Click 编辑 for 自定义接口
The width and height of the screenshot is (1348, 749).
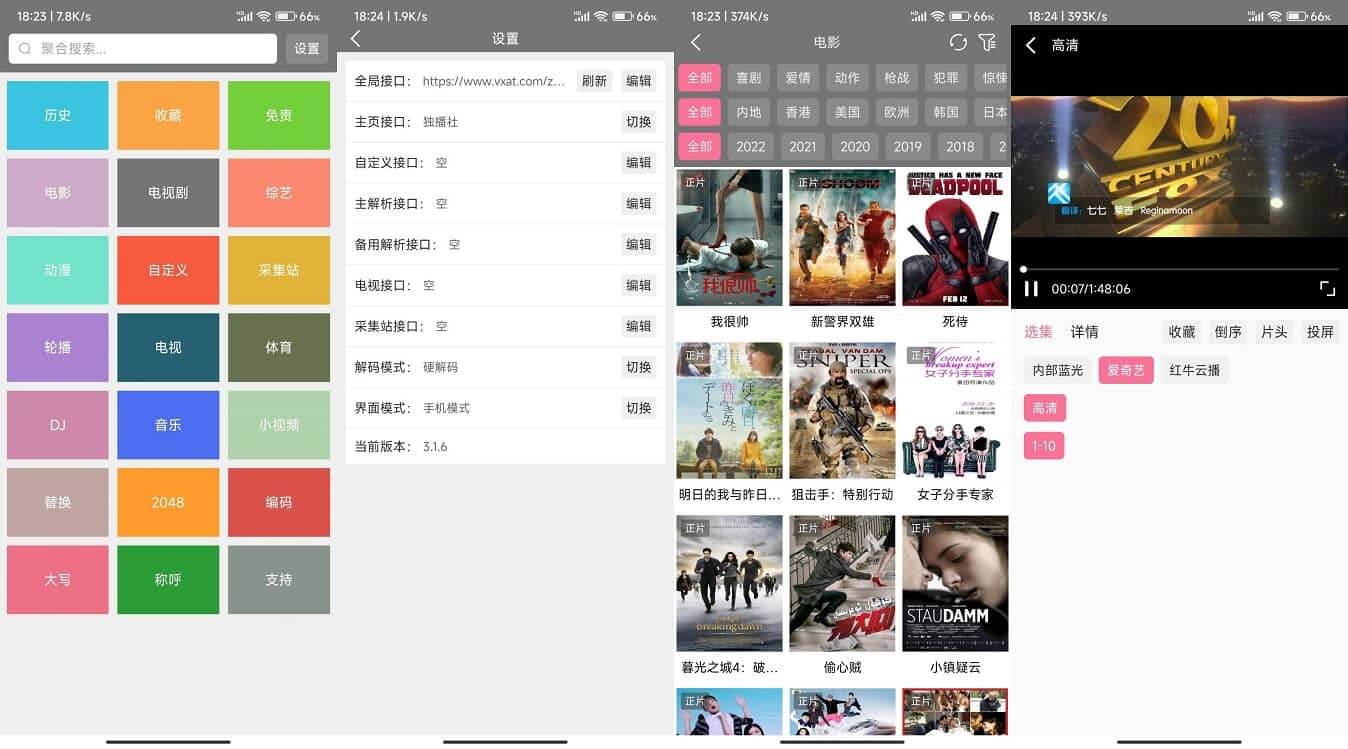point(638,163)
